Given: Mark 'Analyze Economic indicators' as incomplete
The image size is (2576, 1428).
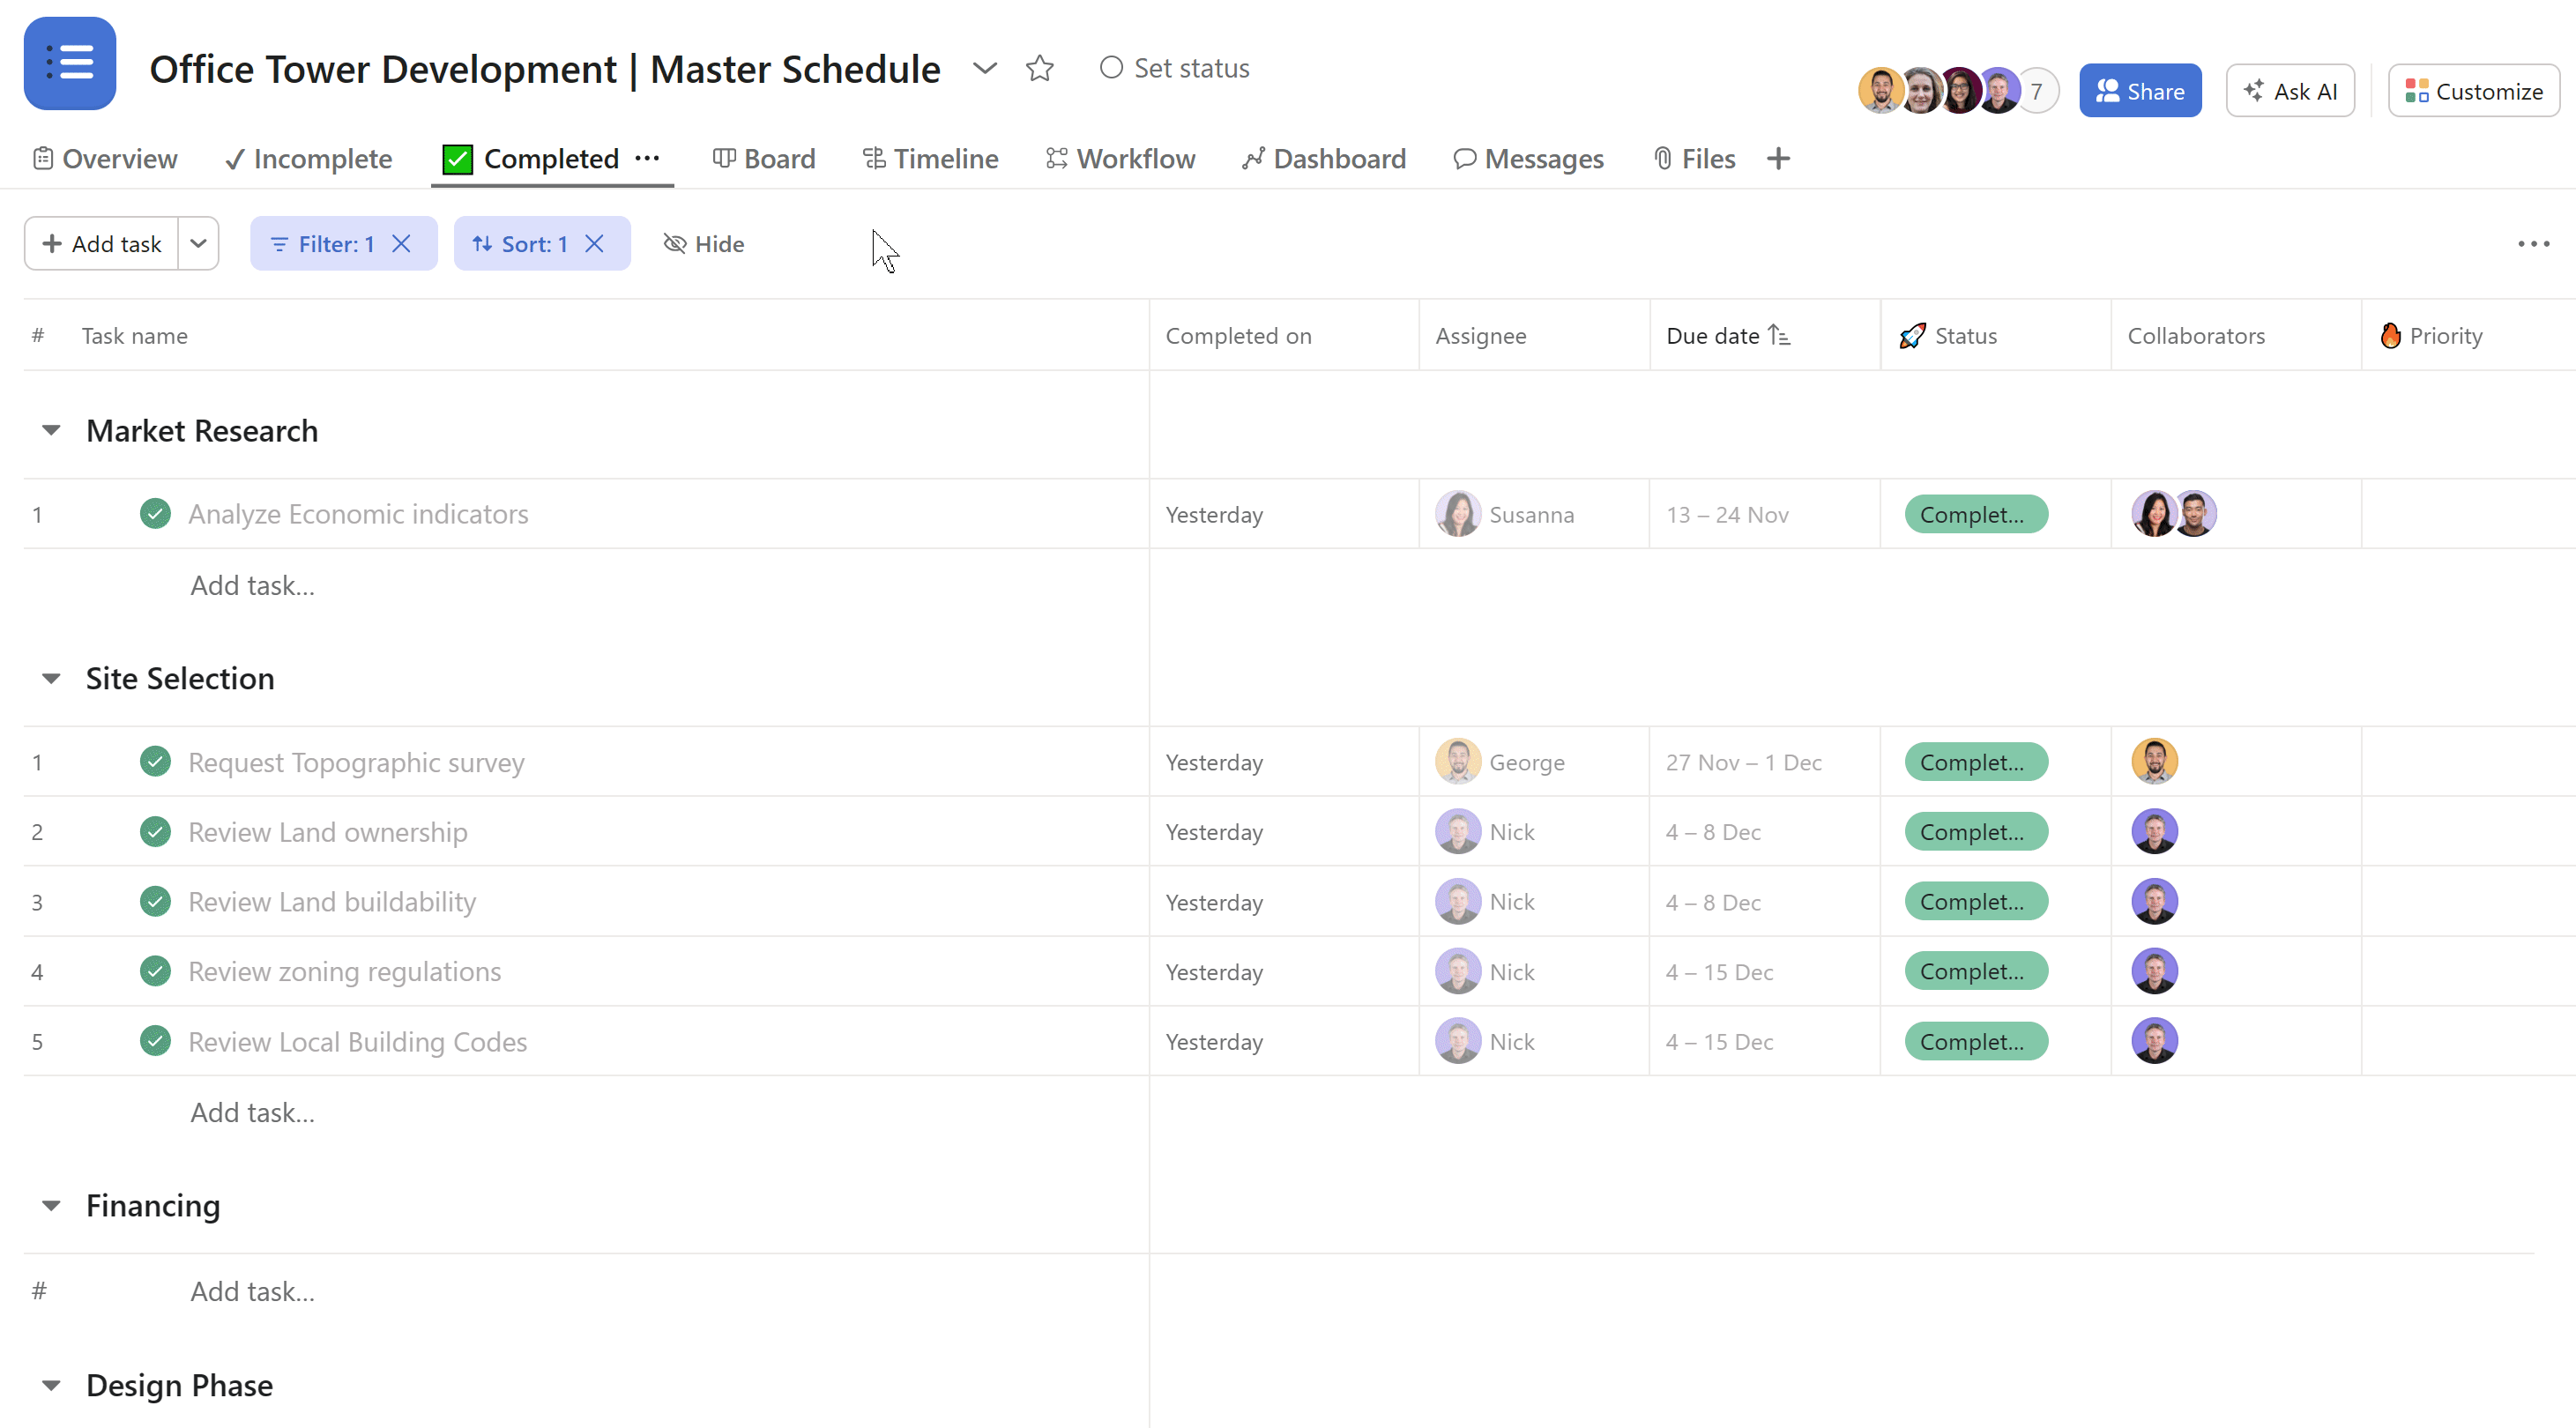Looking at the screenshot, I should [x=156, y=513].
